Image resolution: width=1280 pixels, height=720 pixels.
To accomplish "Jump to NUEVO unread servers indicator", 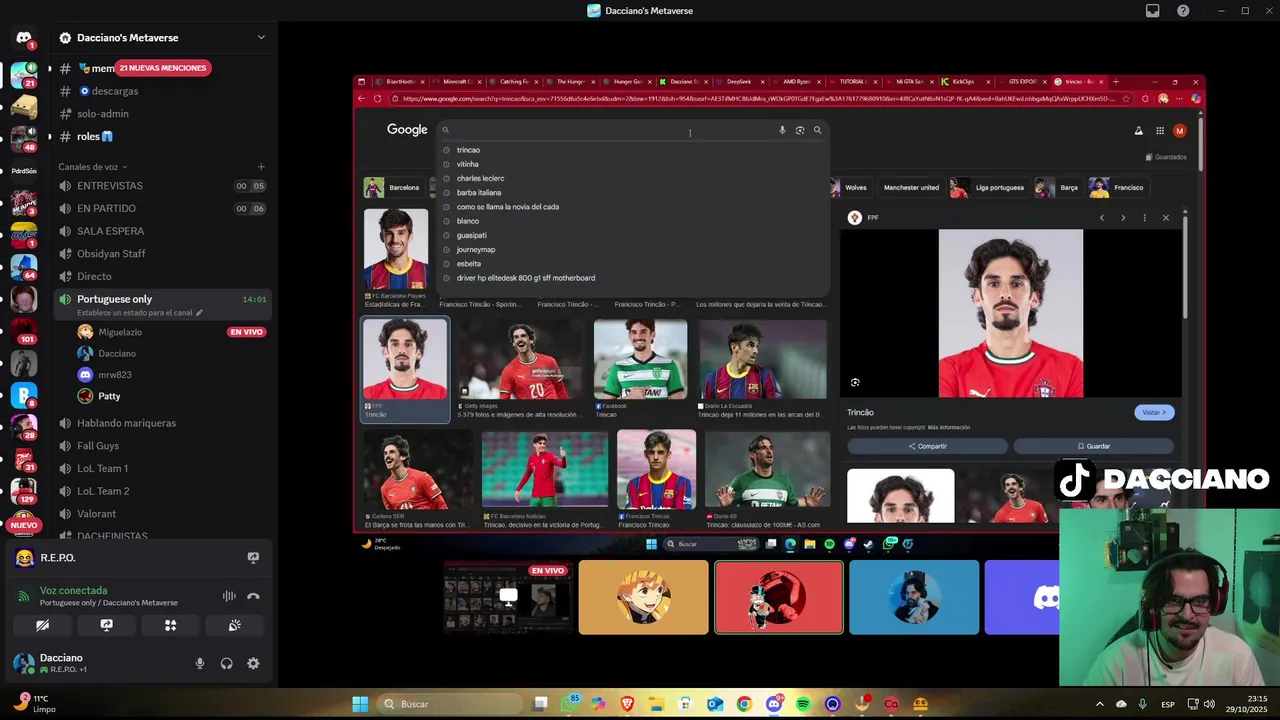I will (x=24, y=525).
